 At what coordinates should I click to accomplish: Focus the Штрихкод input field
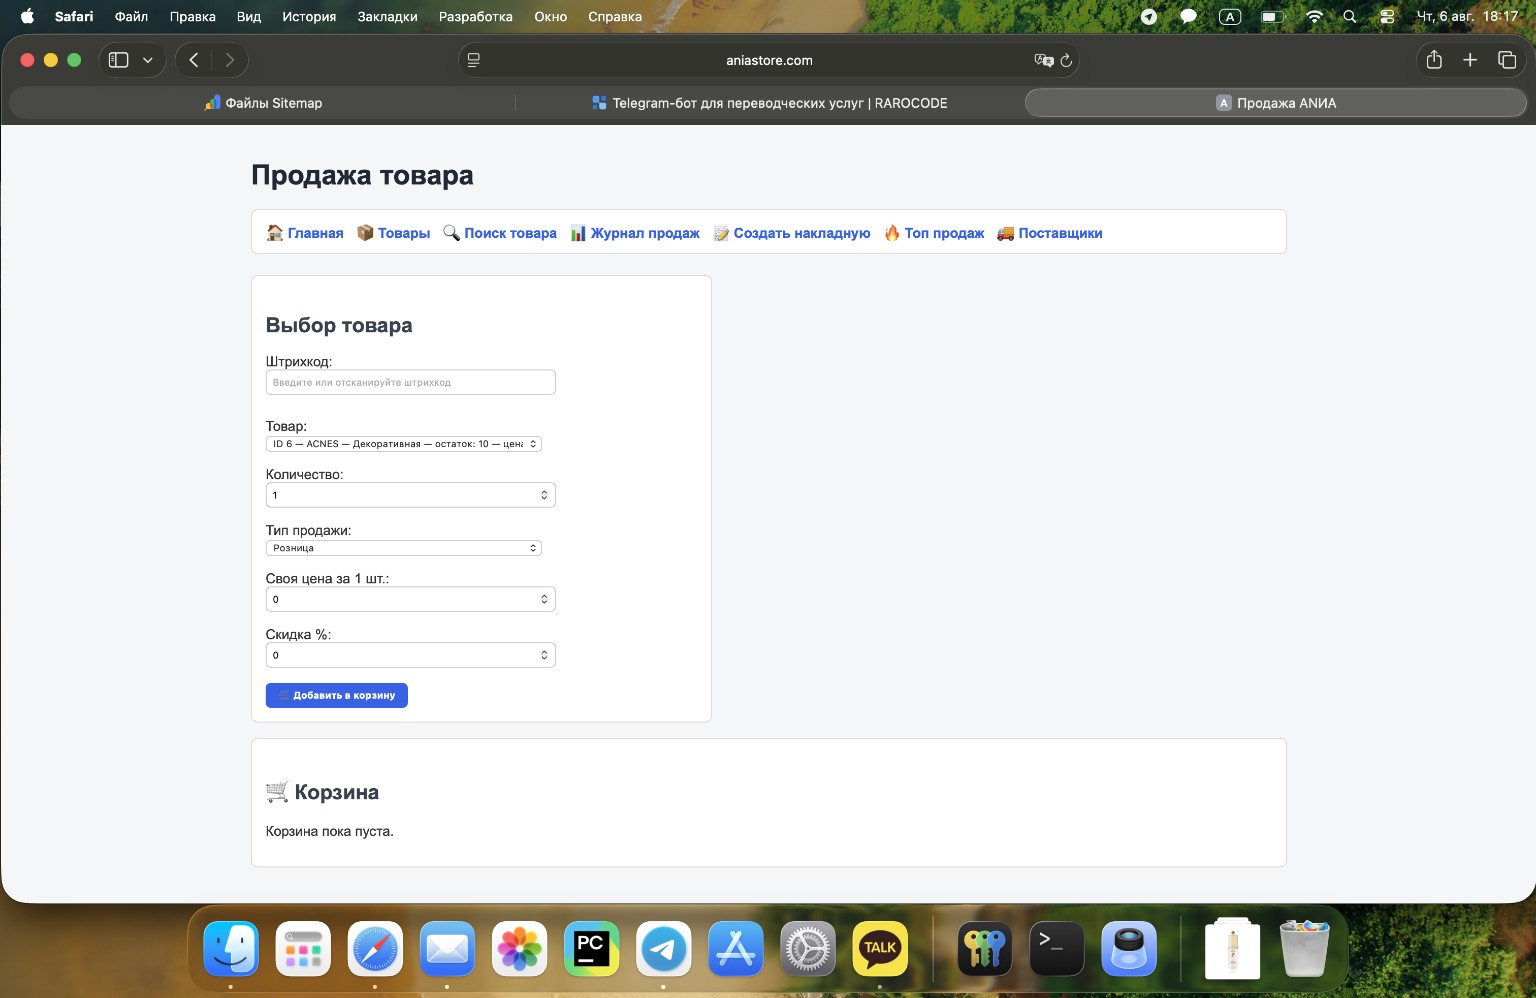click(x=411, y=382)
